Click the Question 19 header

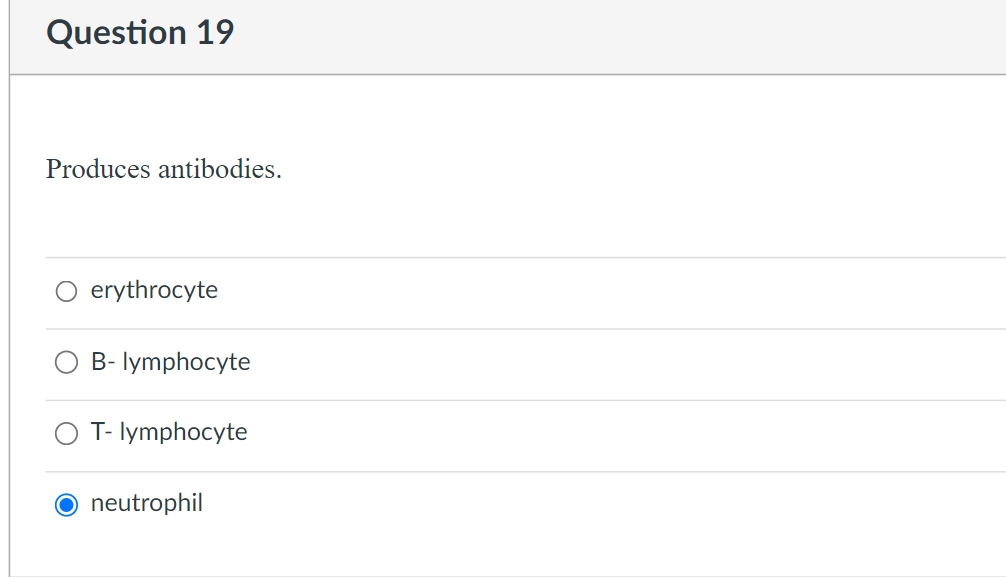140,32
